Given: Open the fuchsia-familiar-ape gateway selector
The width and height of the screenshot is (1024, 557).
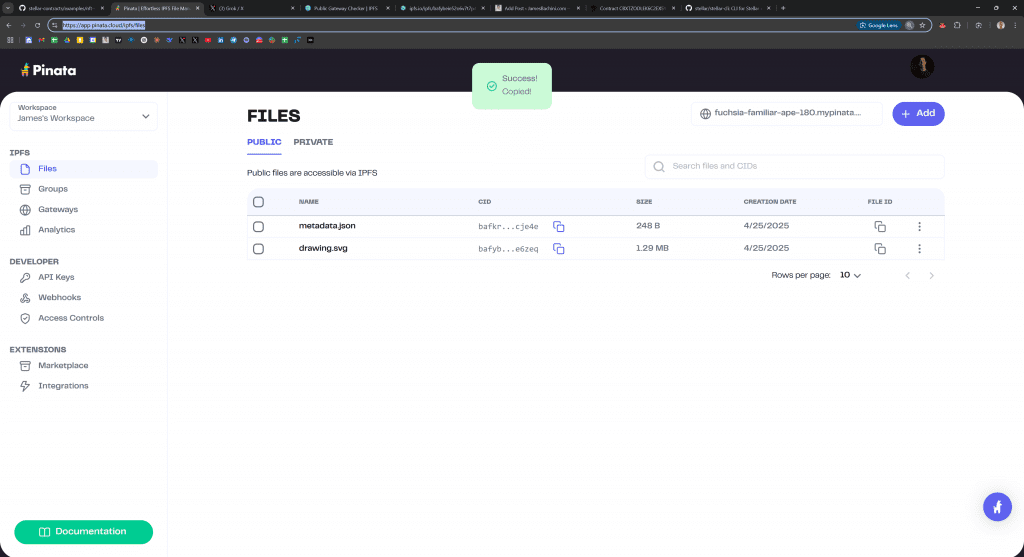Looking at the screenshot, I should point(787,114).
